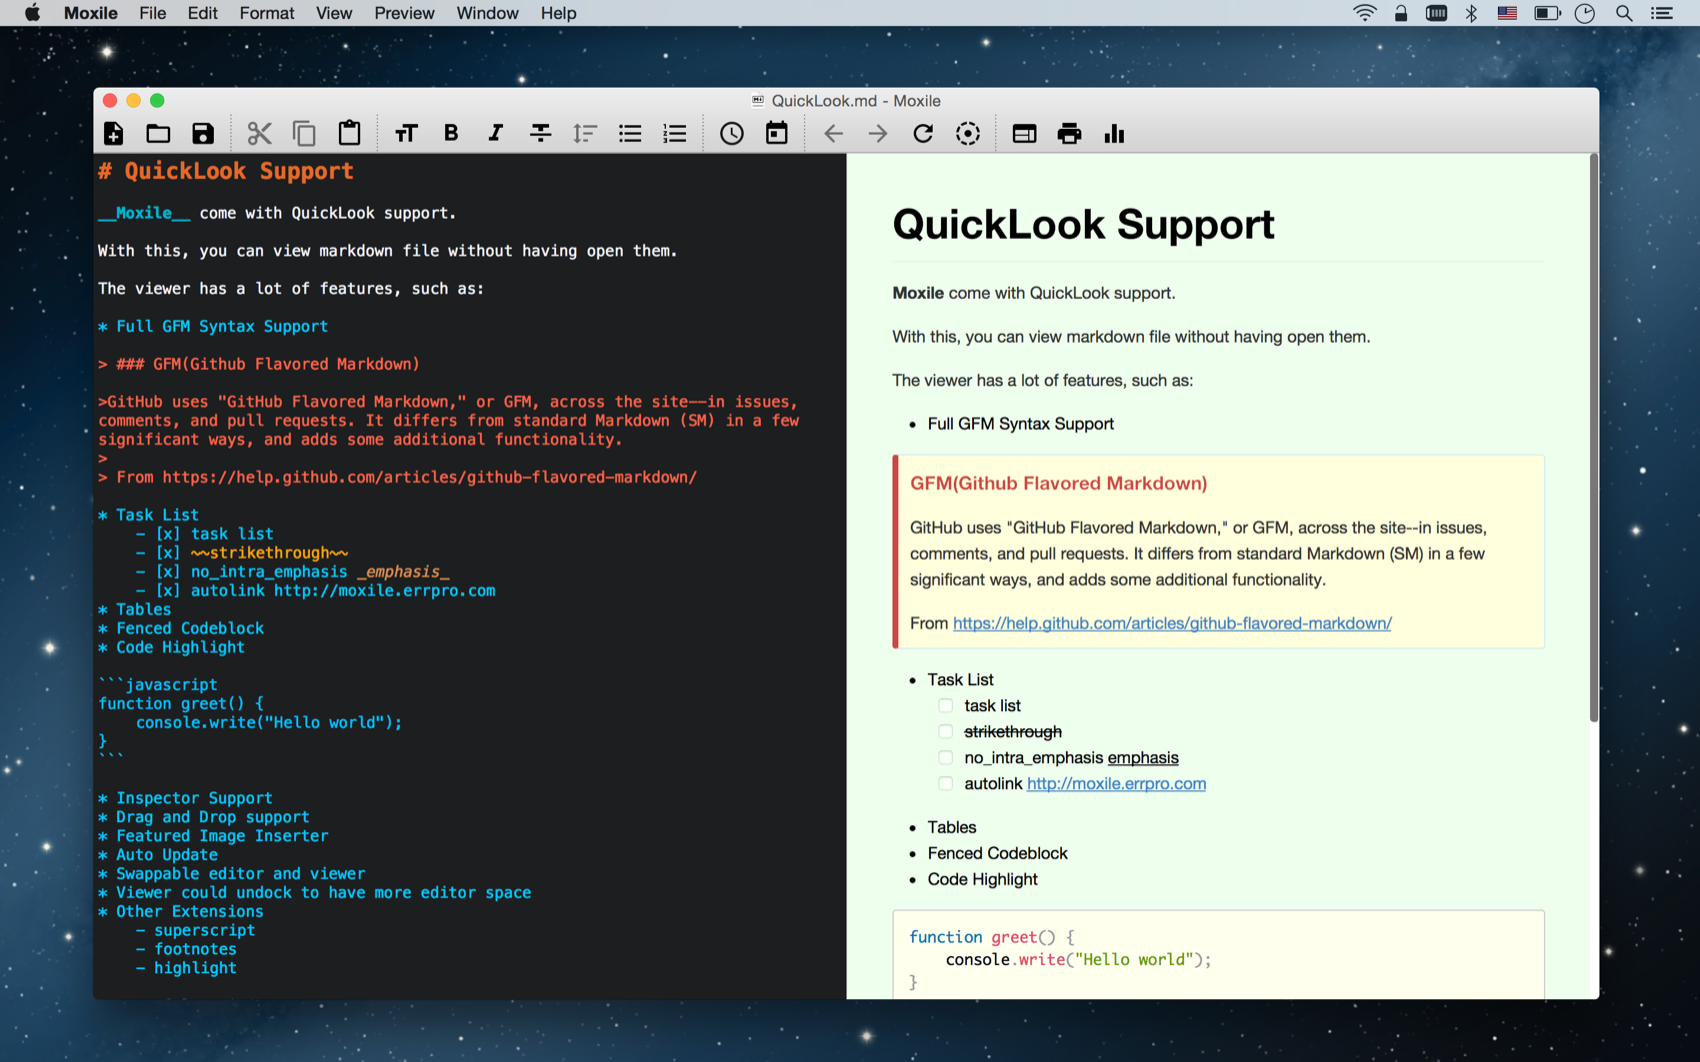Image resolution: width=1700 pixels, height=1062 pixels.
Task: Go forward with right arrow icon
Action: [878, 133]
